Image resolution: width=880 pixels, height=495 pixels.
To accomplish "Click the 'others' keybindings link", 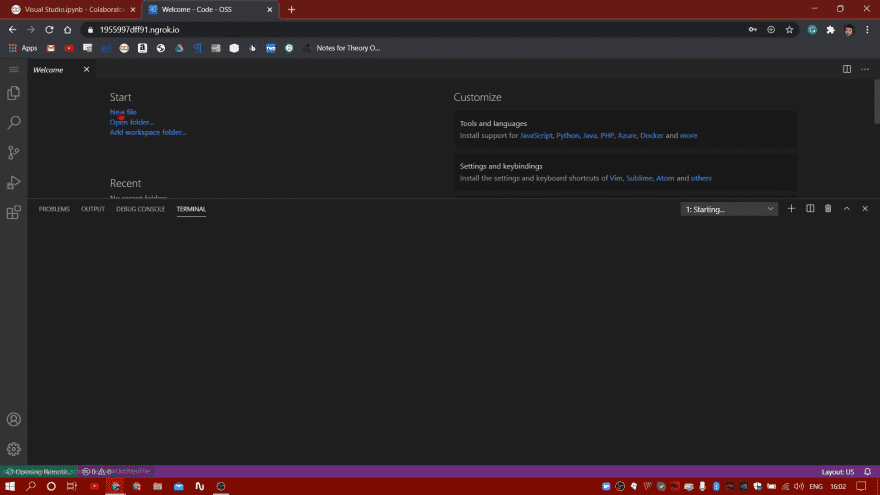I will pyautogui.click(x=701, y=178).
